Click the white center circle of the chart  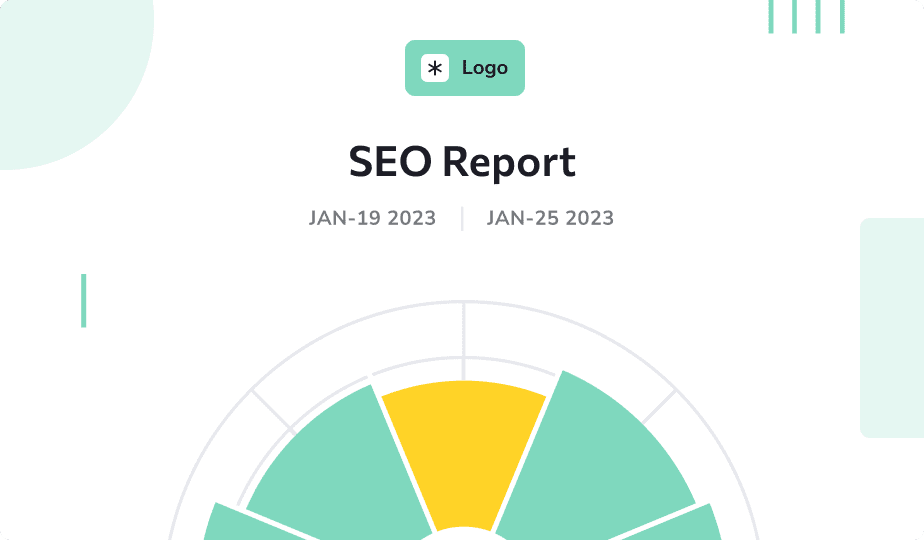click(x=464, y=534)
